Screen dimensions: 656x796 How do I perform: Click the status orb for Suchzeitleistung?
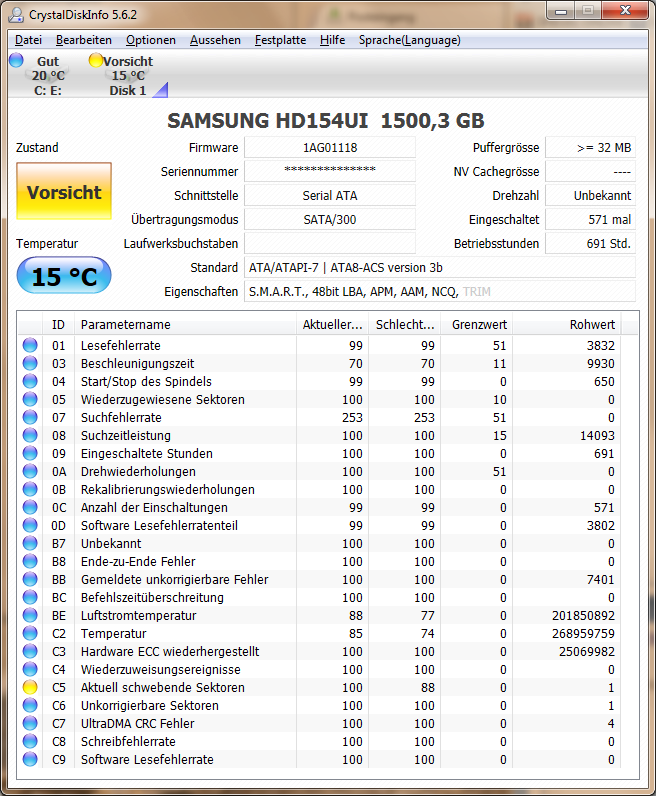(30, 436)
